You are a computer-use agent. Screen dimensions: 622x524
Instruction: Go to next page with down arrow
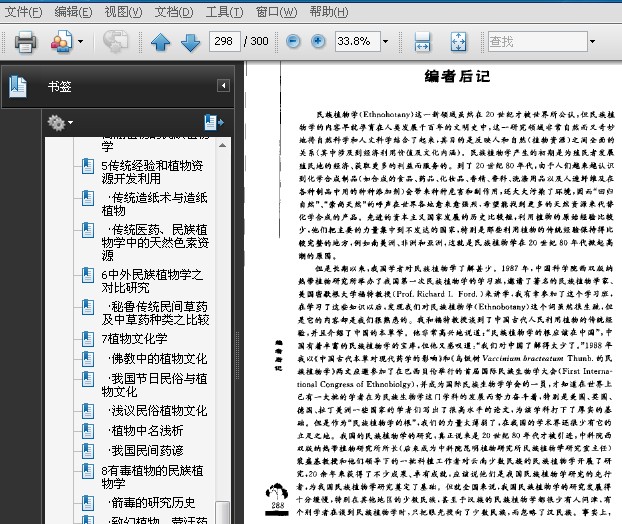click(x=190, y=42)
